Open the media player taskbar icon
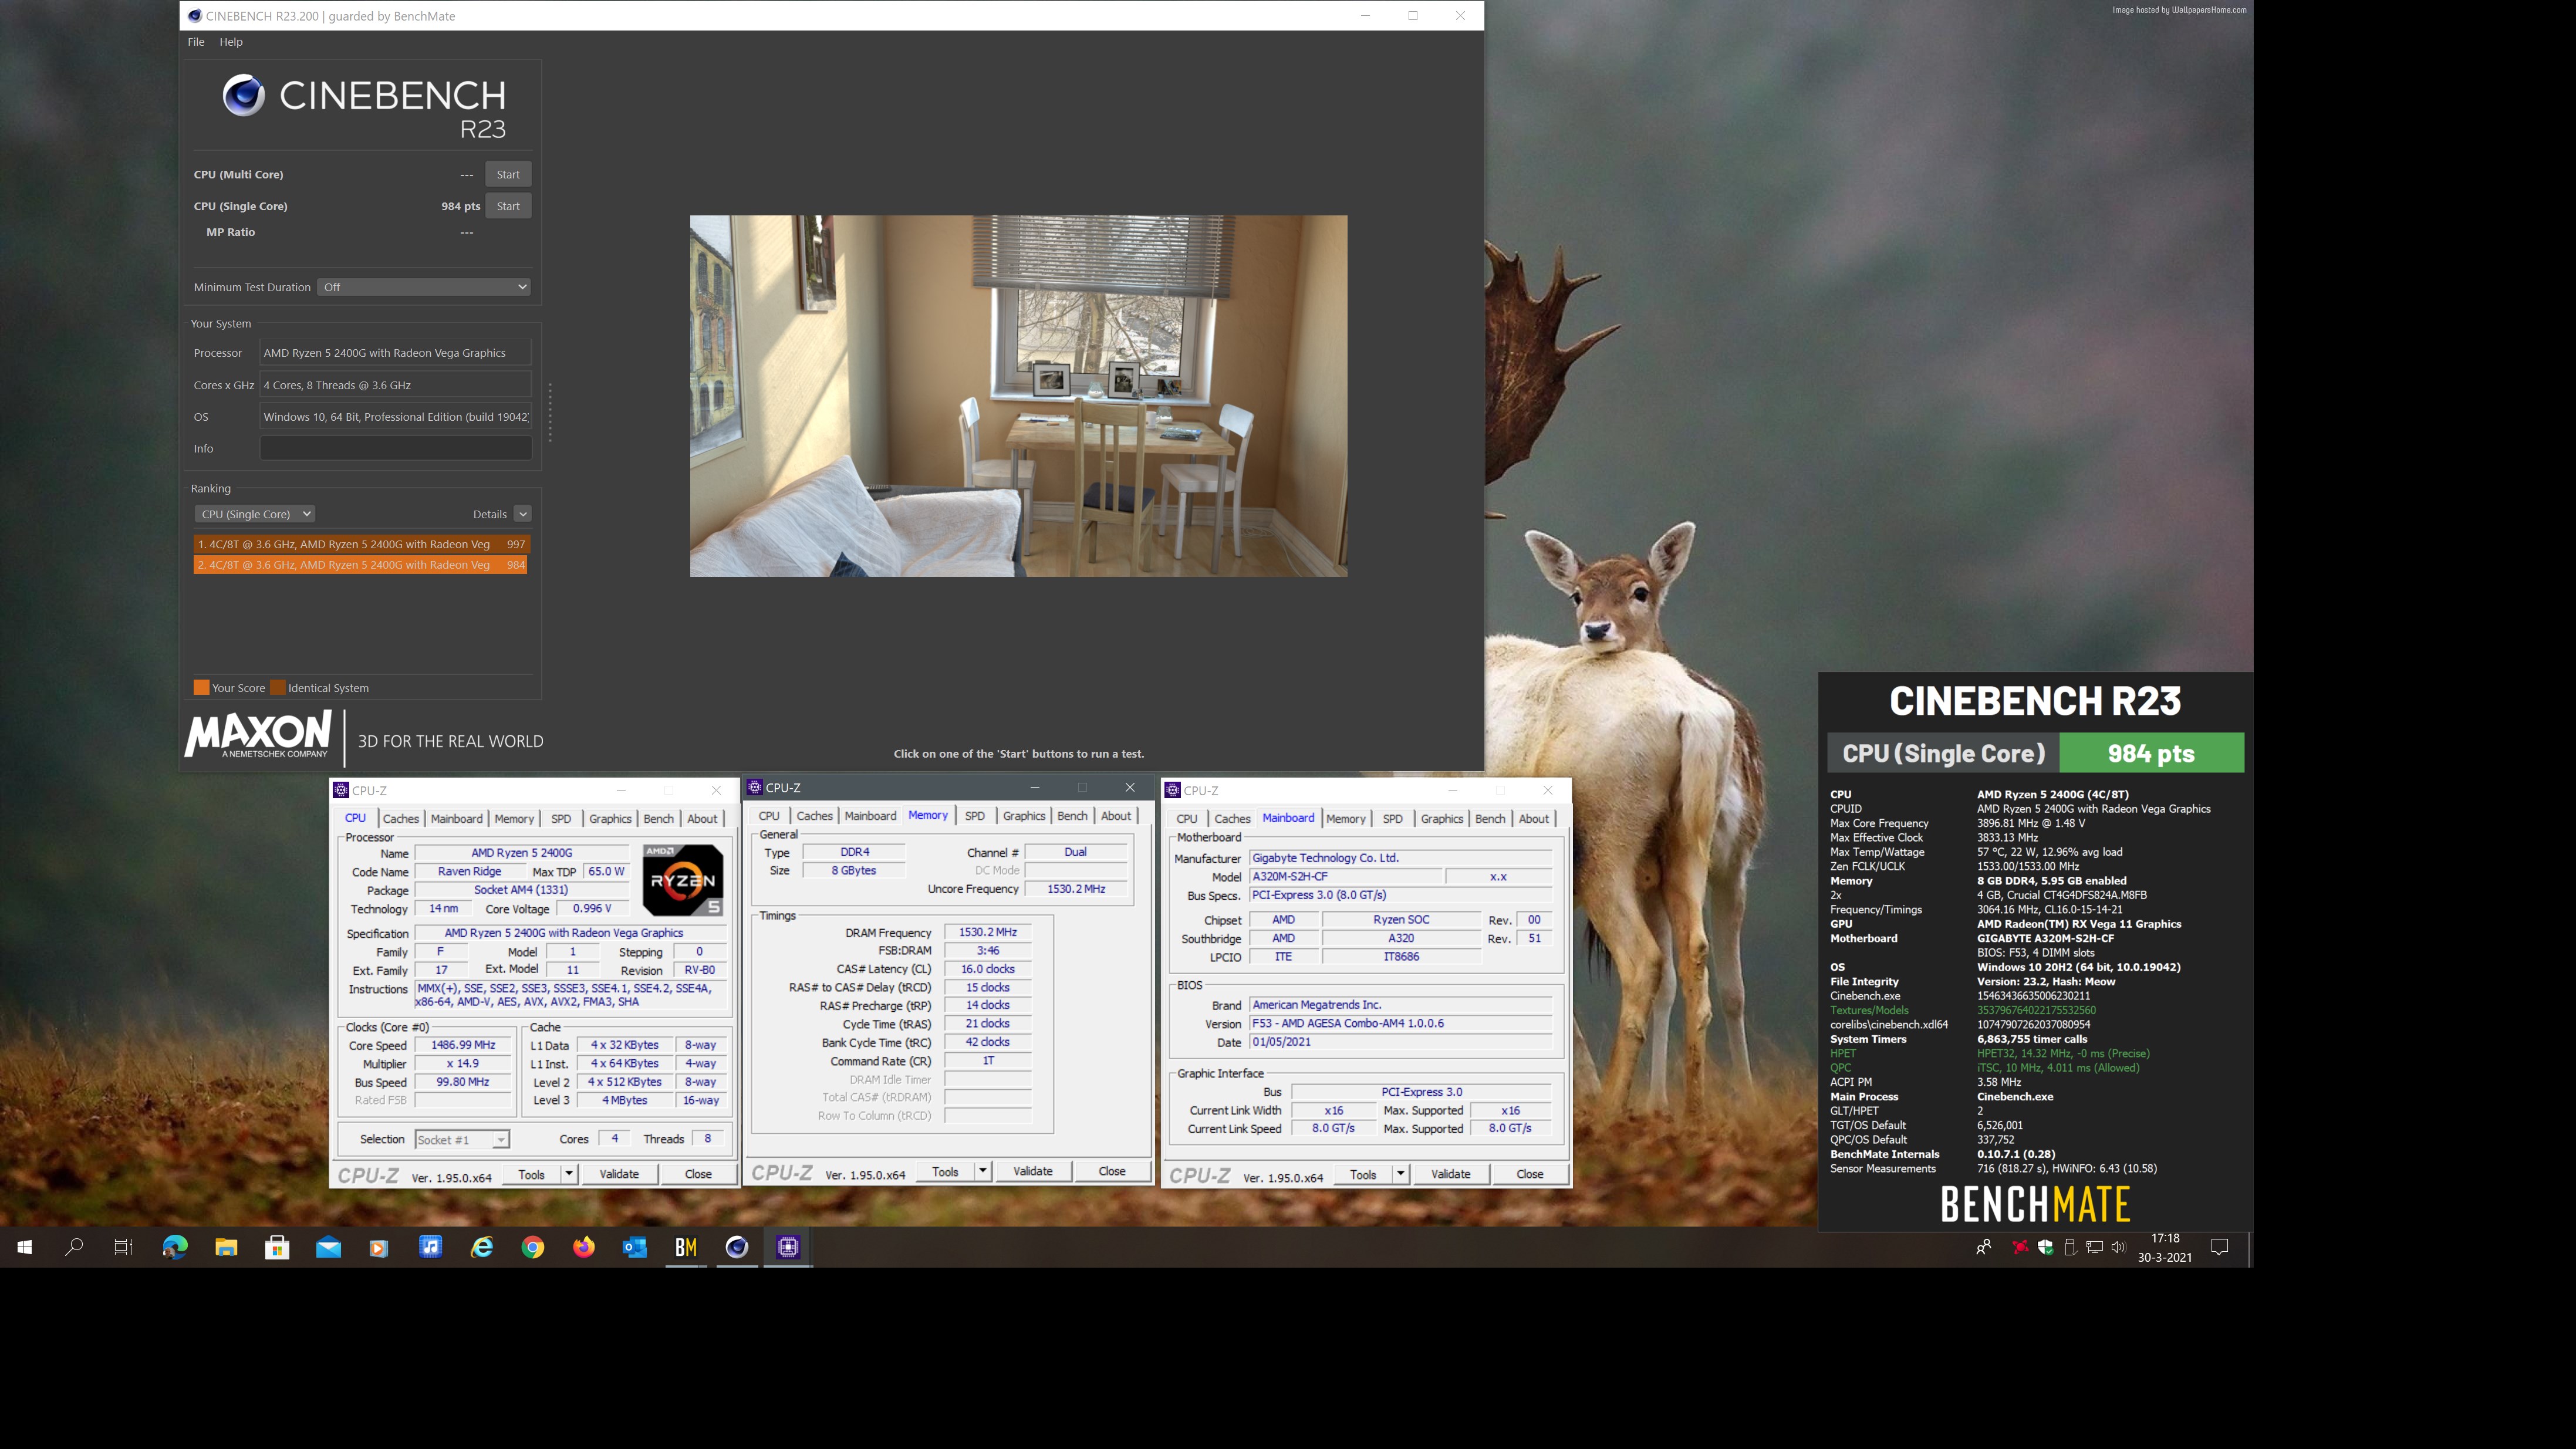Screen dimensions: 2576x1449 [379, 1247]
